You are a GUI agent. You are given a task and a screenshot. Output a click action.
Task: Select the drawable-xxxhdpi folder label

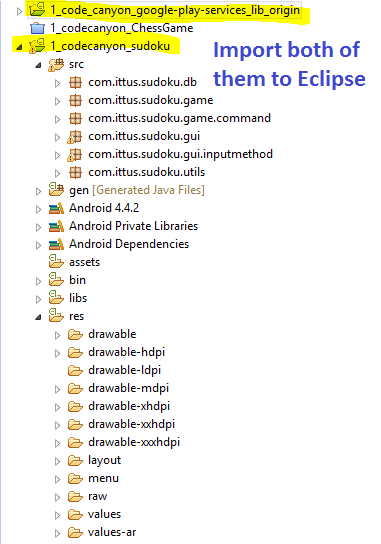pos(134,442)
